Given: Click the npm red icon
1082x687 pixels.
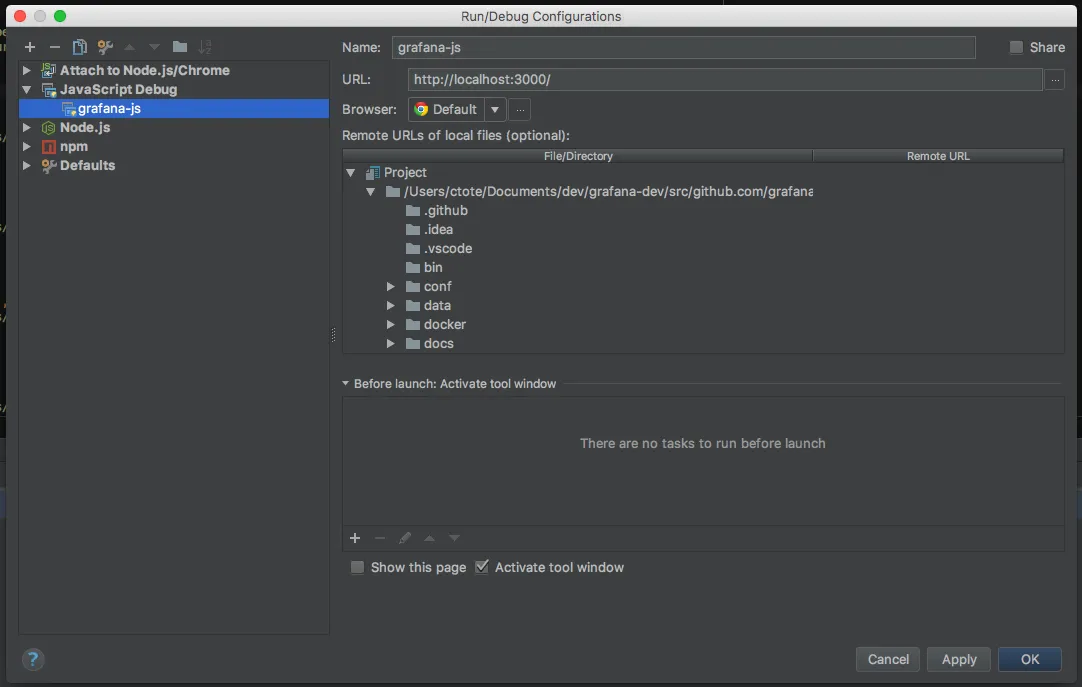Looking at the screenshot, I should coord(48,147).
